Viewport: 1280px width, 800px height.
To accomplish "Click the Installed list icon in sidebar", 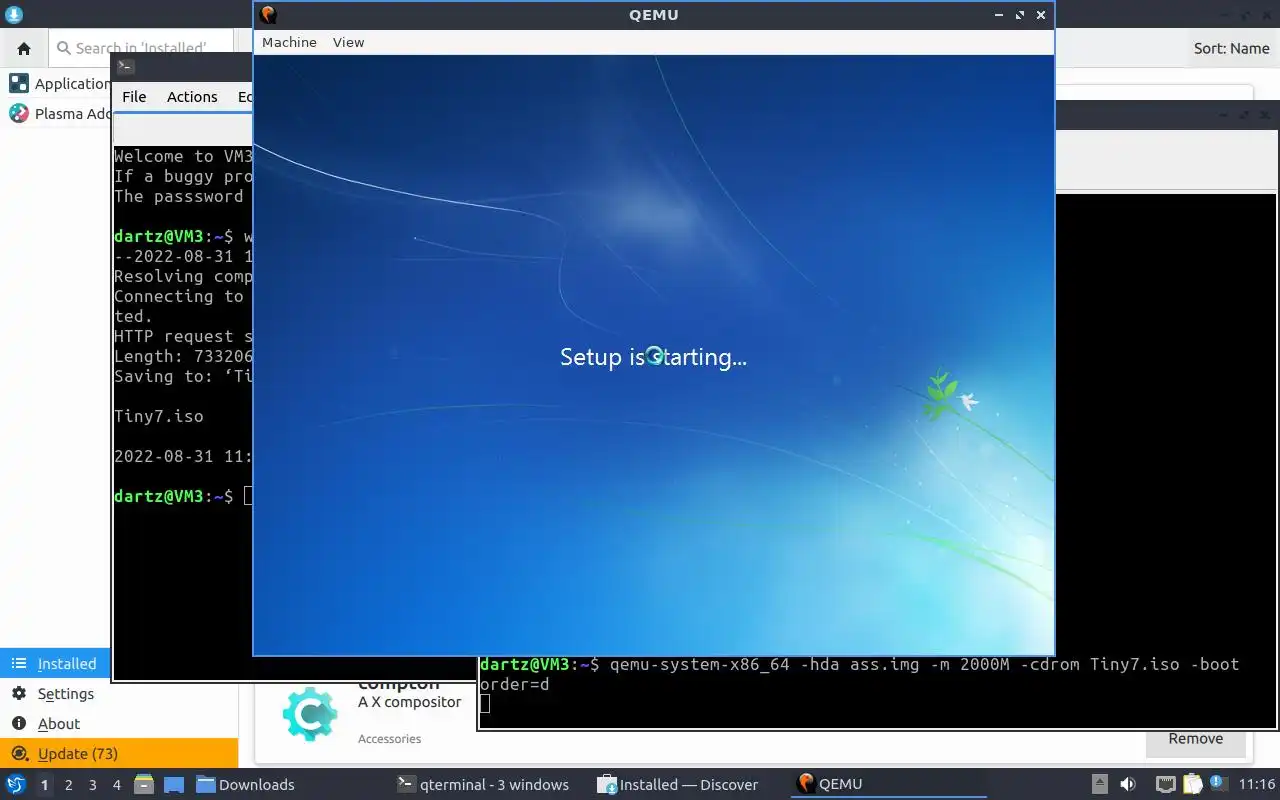I will (x=19, y=664).
